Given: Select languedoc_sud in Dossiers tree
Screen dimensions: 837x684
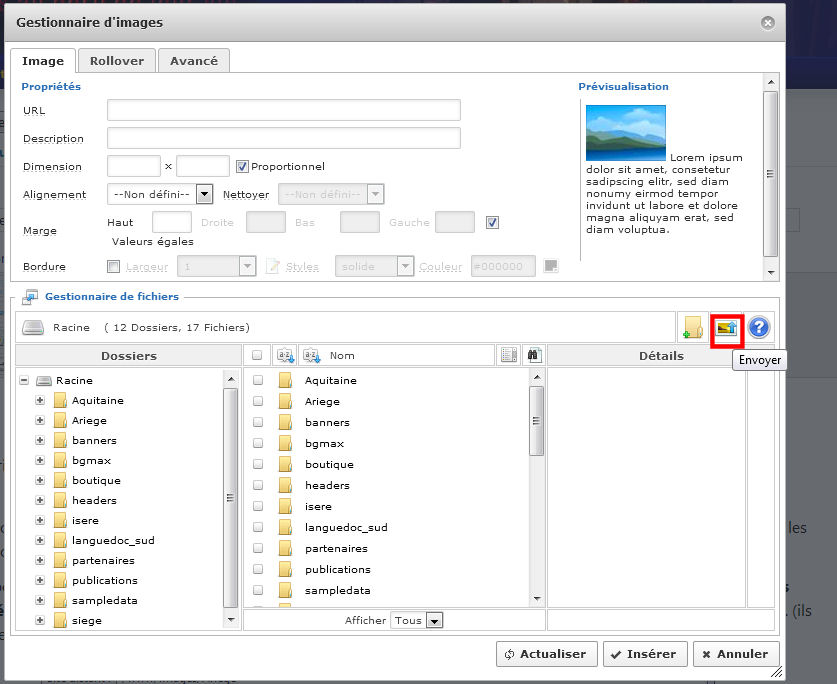Looking at the screenshot, I should pyautogui.click(x=113, y=540).
